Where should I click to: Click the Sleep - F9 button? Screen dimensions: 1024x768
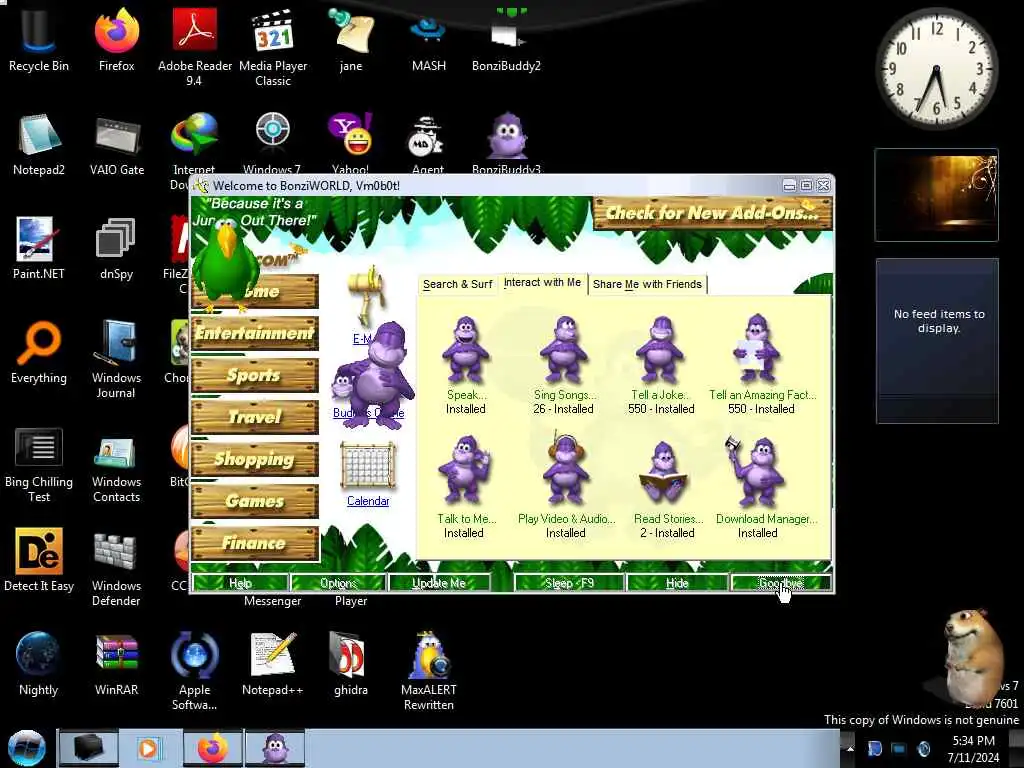[x=569, y=583]
